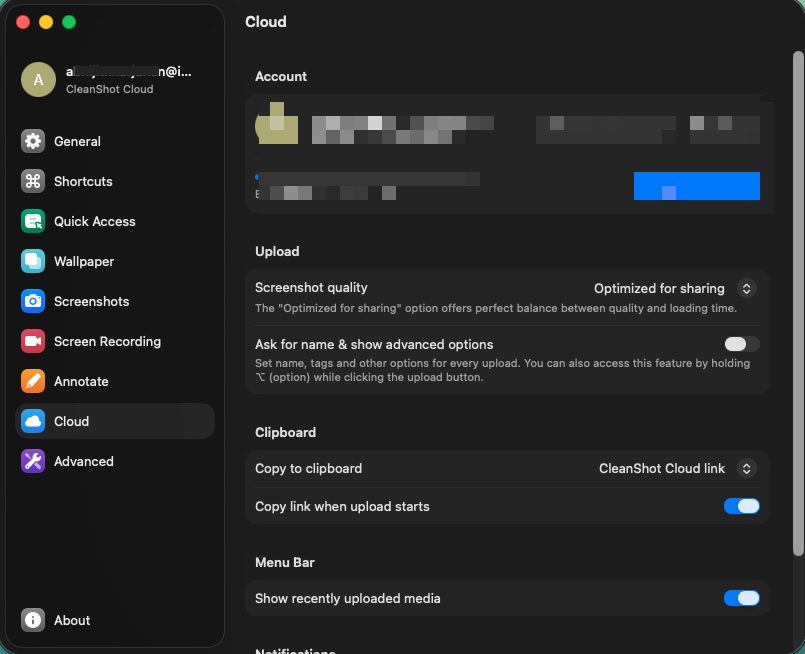
Task: Select the Shortcuts command-key icon
Action: click(x=33, y=181)
